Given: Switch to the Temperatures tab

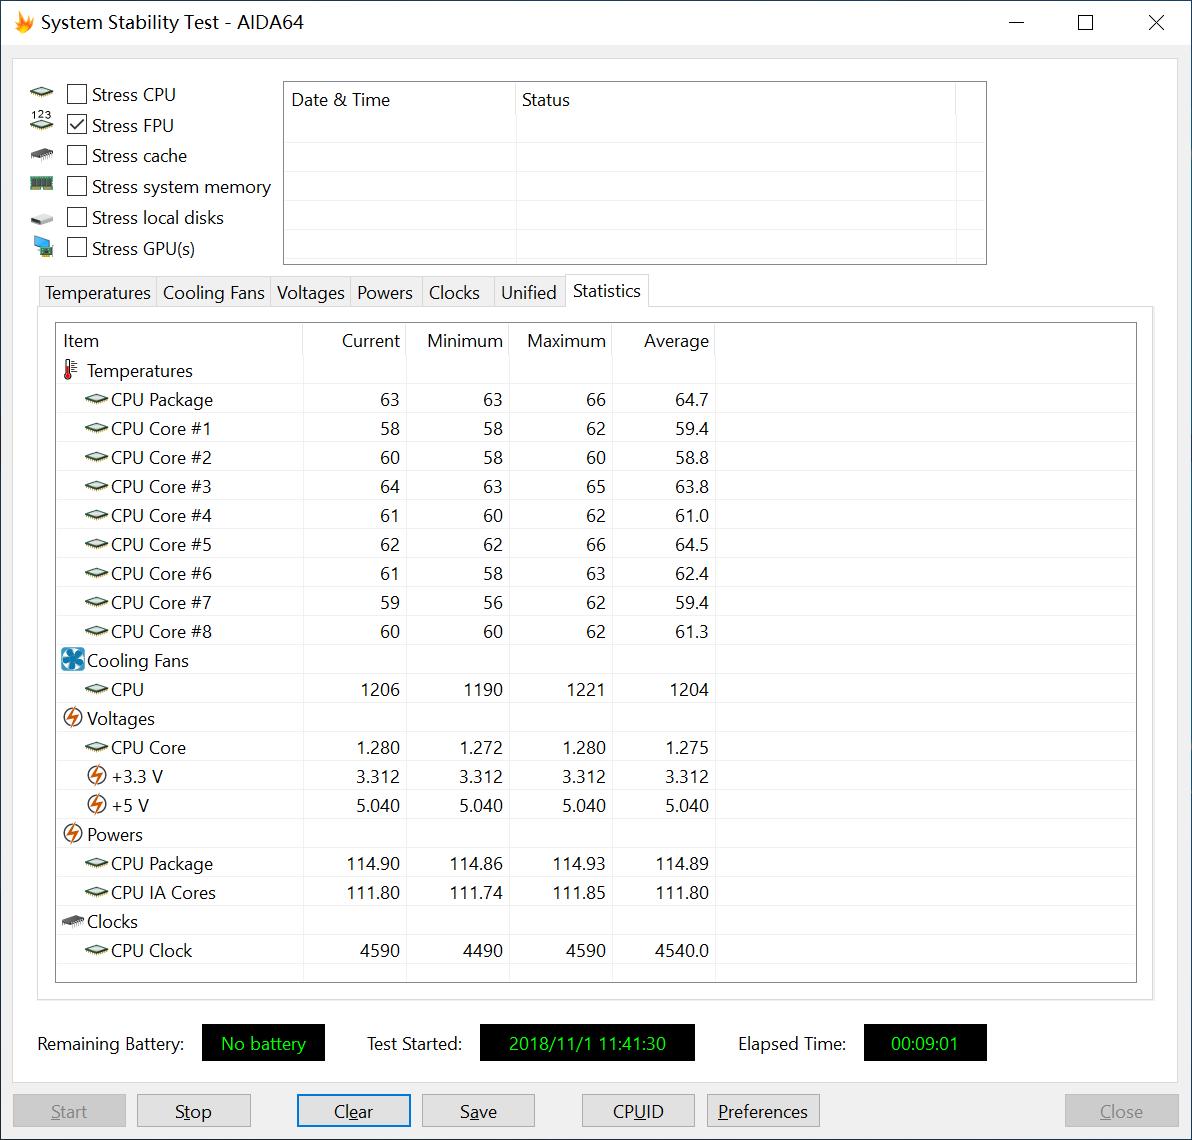Looking at the screenshot, I should tap(97, 292).
